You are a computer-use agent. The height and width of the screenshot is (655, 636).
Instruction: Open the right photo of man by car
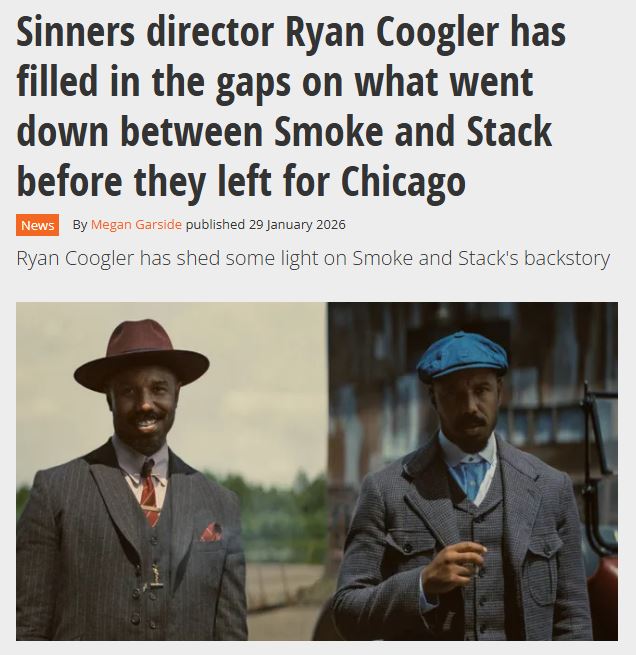click(473, 471)
